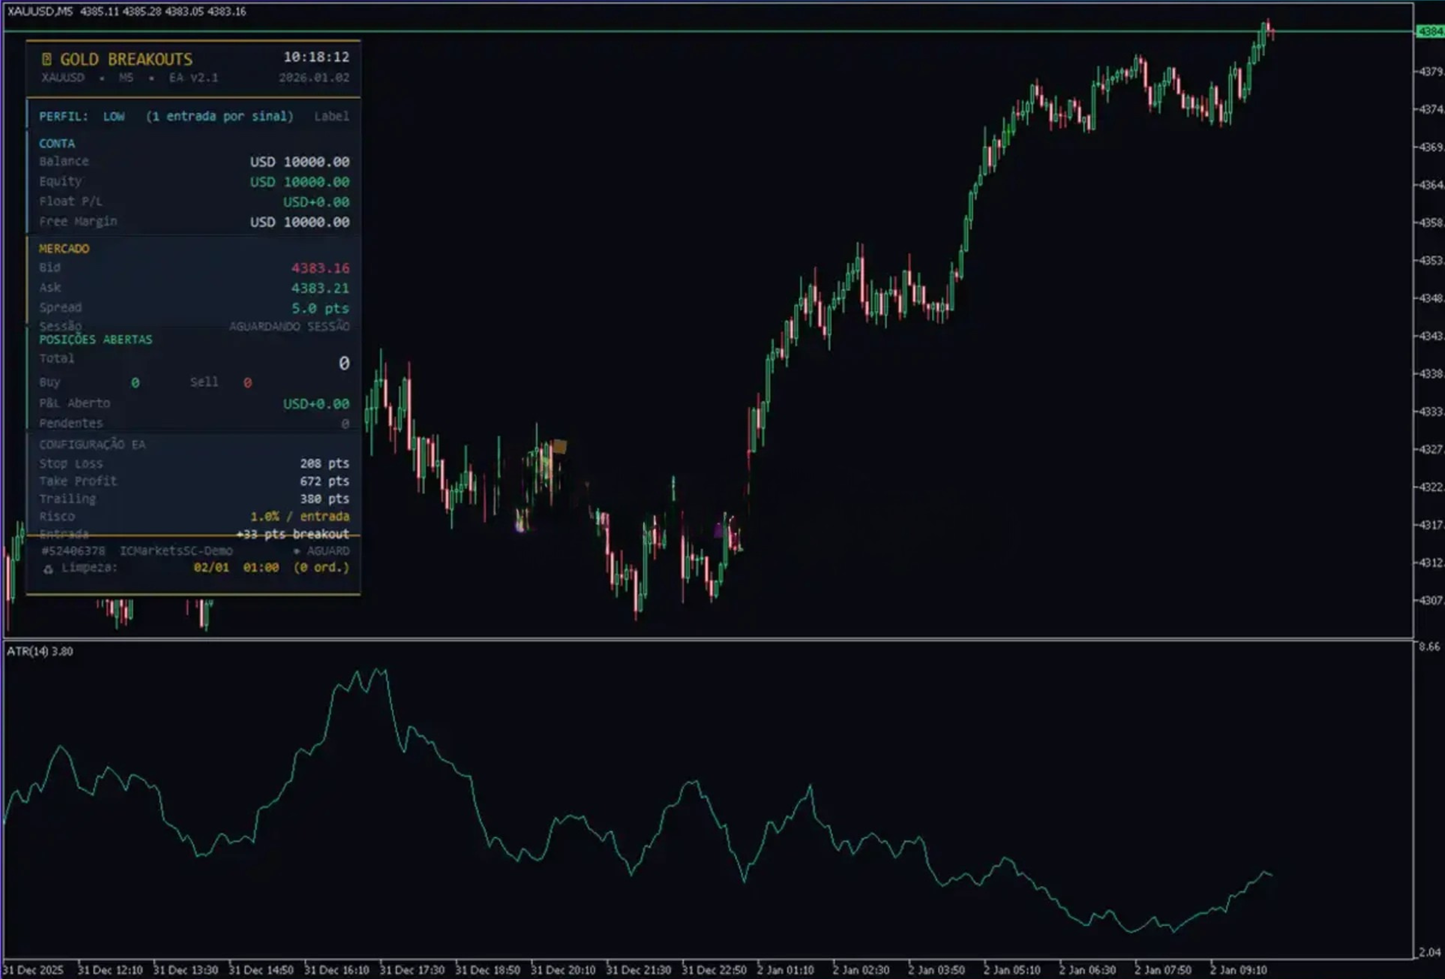Click the ICMarketsSC-Demo server name
This screenshot has width=1445, height=979.
tap(176, 551)
